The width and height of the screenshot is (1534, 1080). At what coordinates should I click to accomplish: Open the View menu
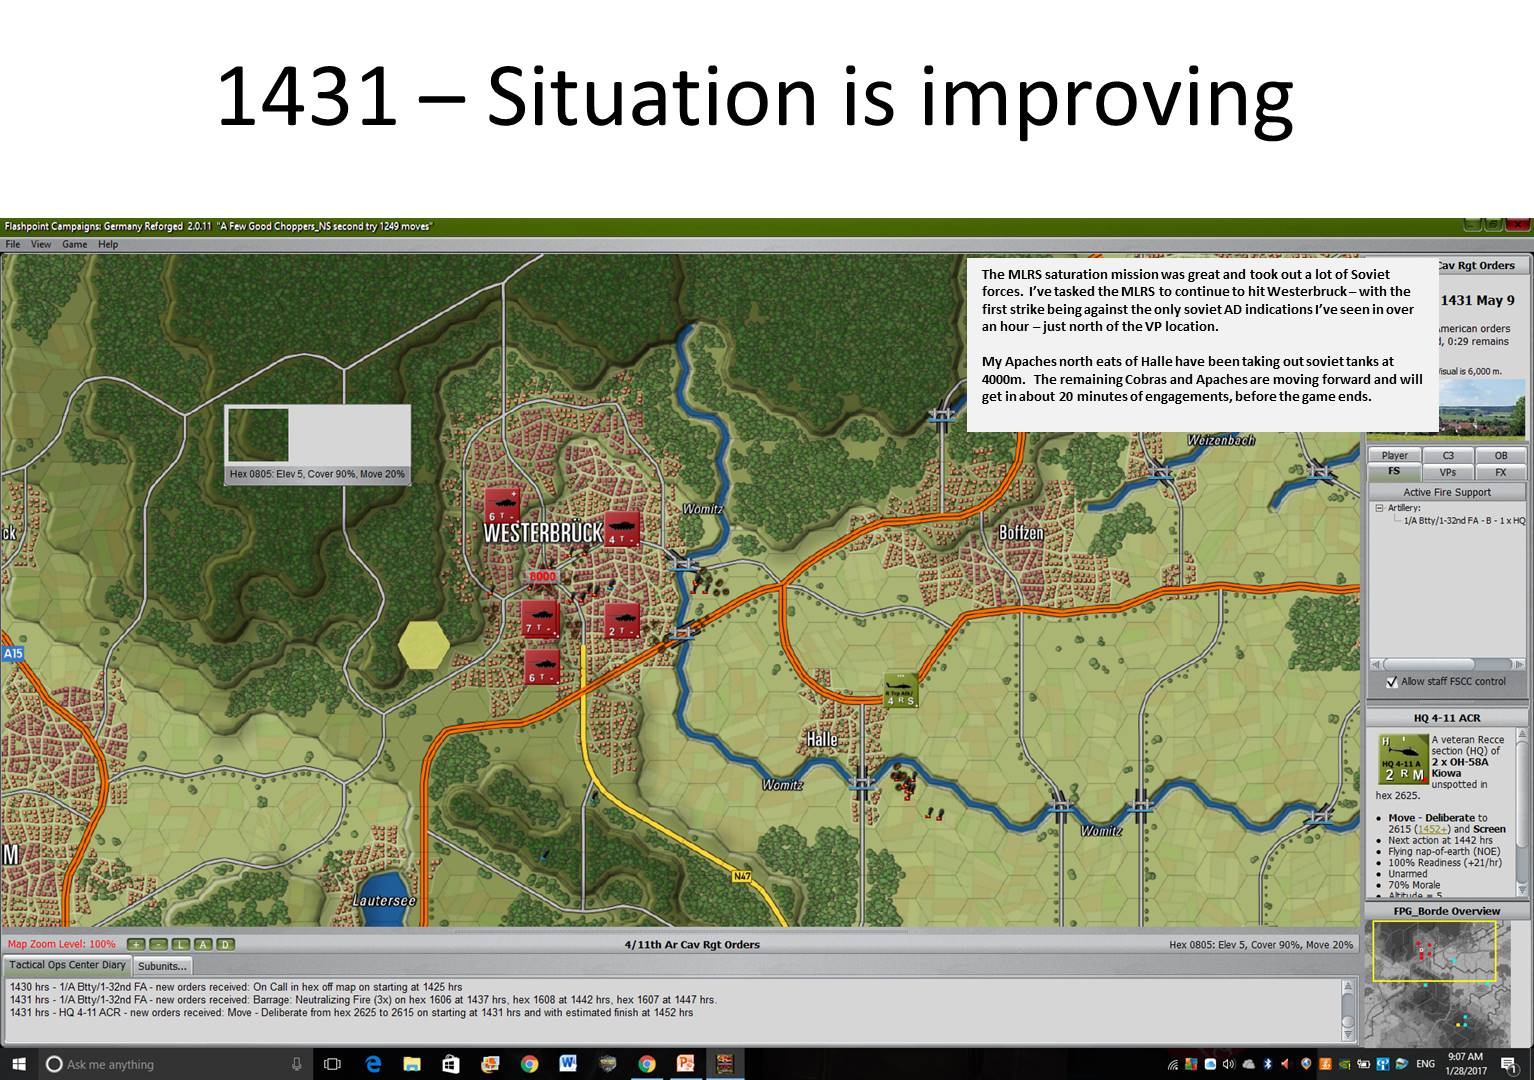[x=41, y=244]
